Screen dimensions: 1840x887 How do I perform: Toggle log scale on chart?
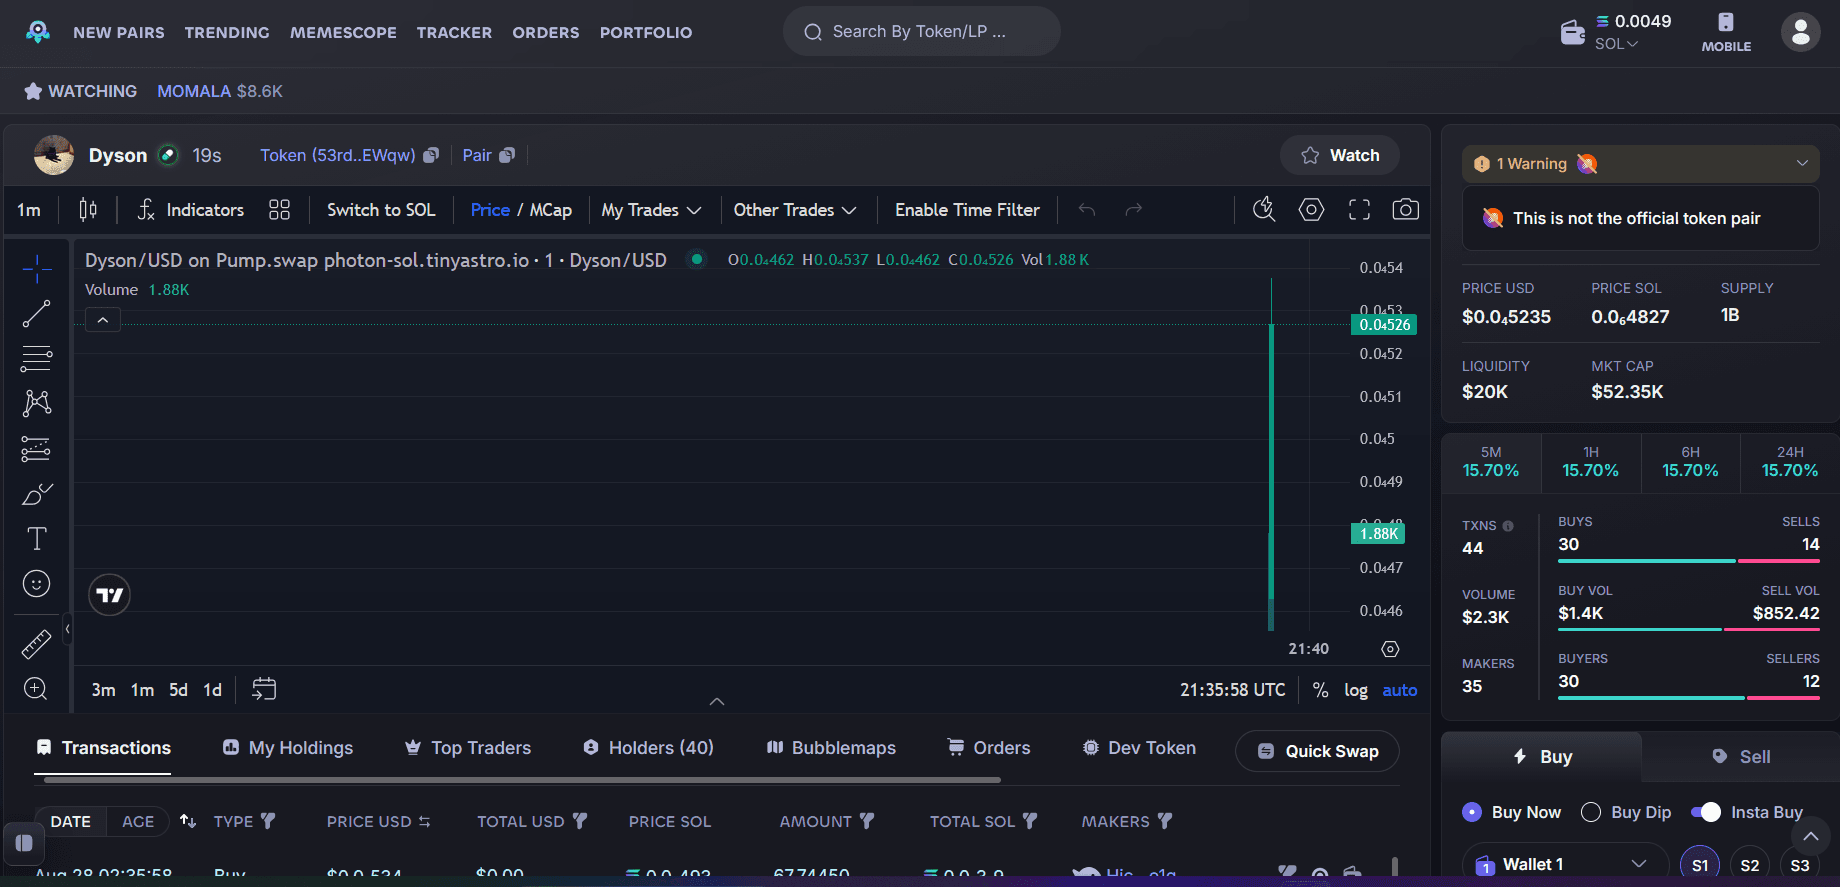[1356, 690]
